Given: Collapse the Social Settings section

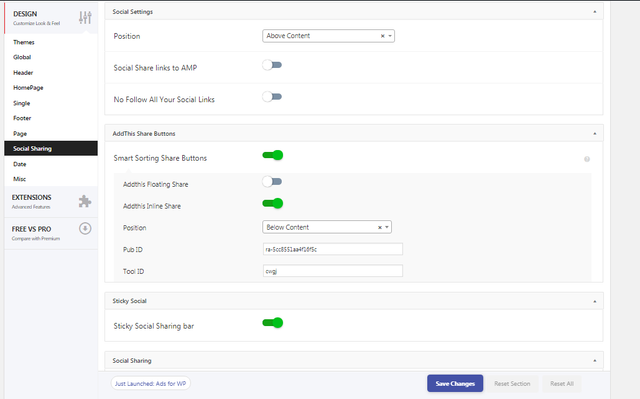Looking at the screenshot, I should click(x=595, y=12).
